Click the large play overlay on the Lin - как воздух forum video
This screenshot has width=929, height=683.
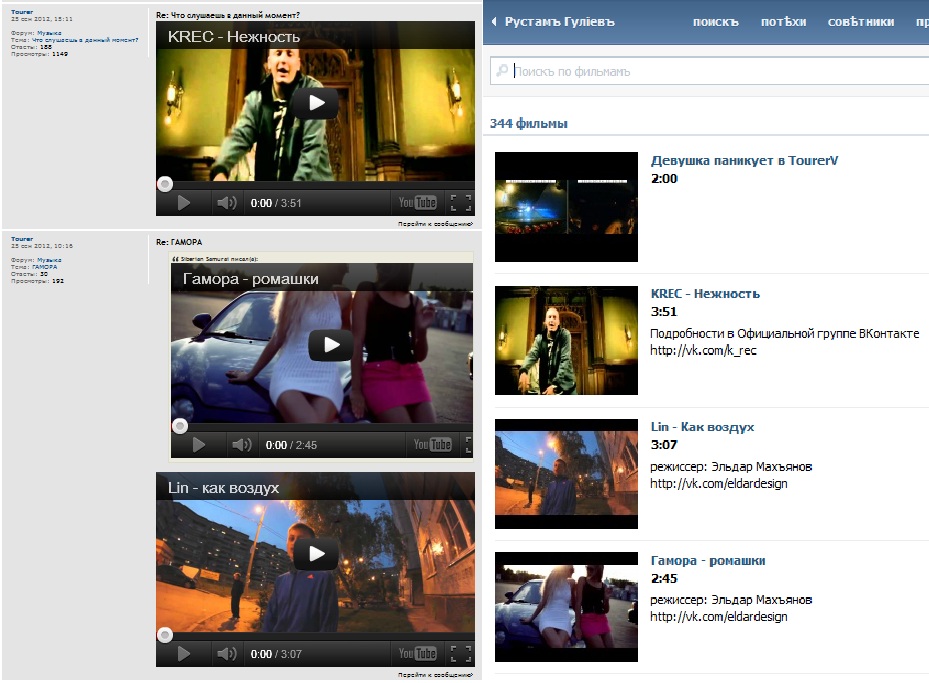click(x=316, y=553)
